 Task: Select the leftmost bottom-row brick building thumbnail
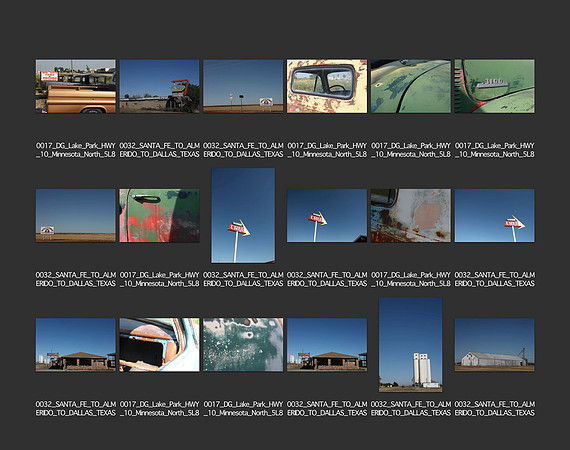tap(76, 345)
